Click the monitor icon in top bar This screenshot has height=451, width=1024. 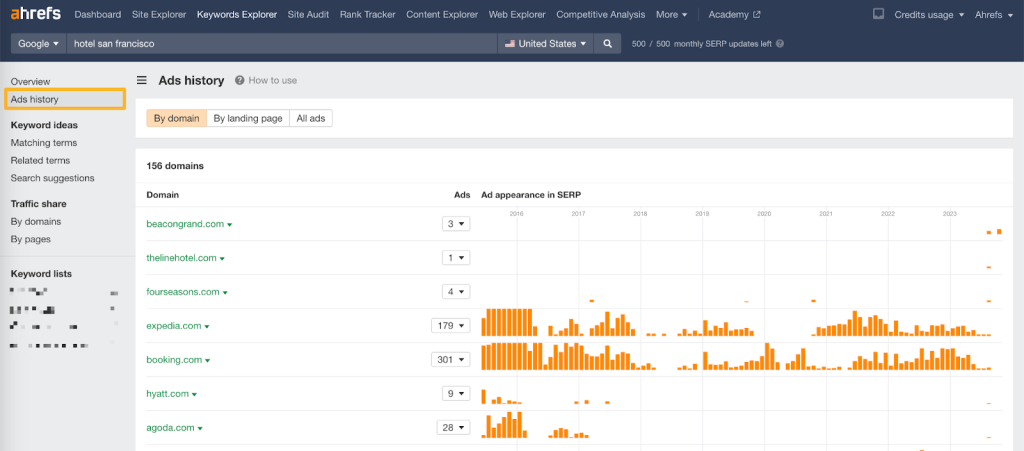[x=878, y=15]
